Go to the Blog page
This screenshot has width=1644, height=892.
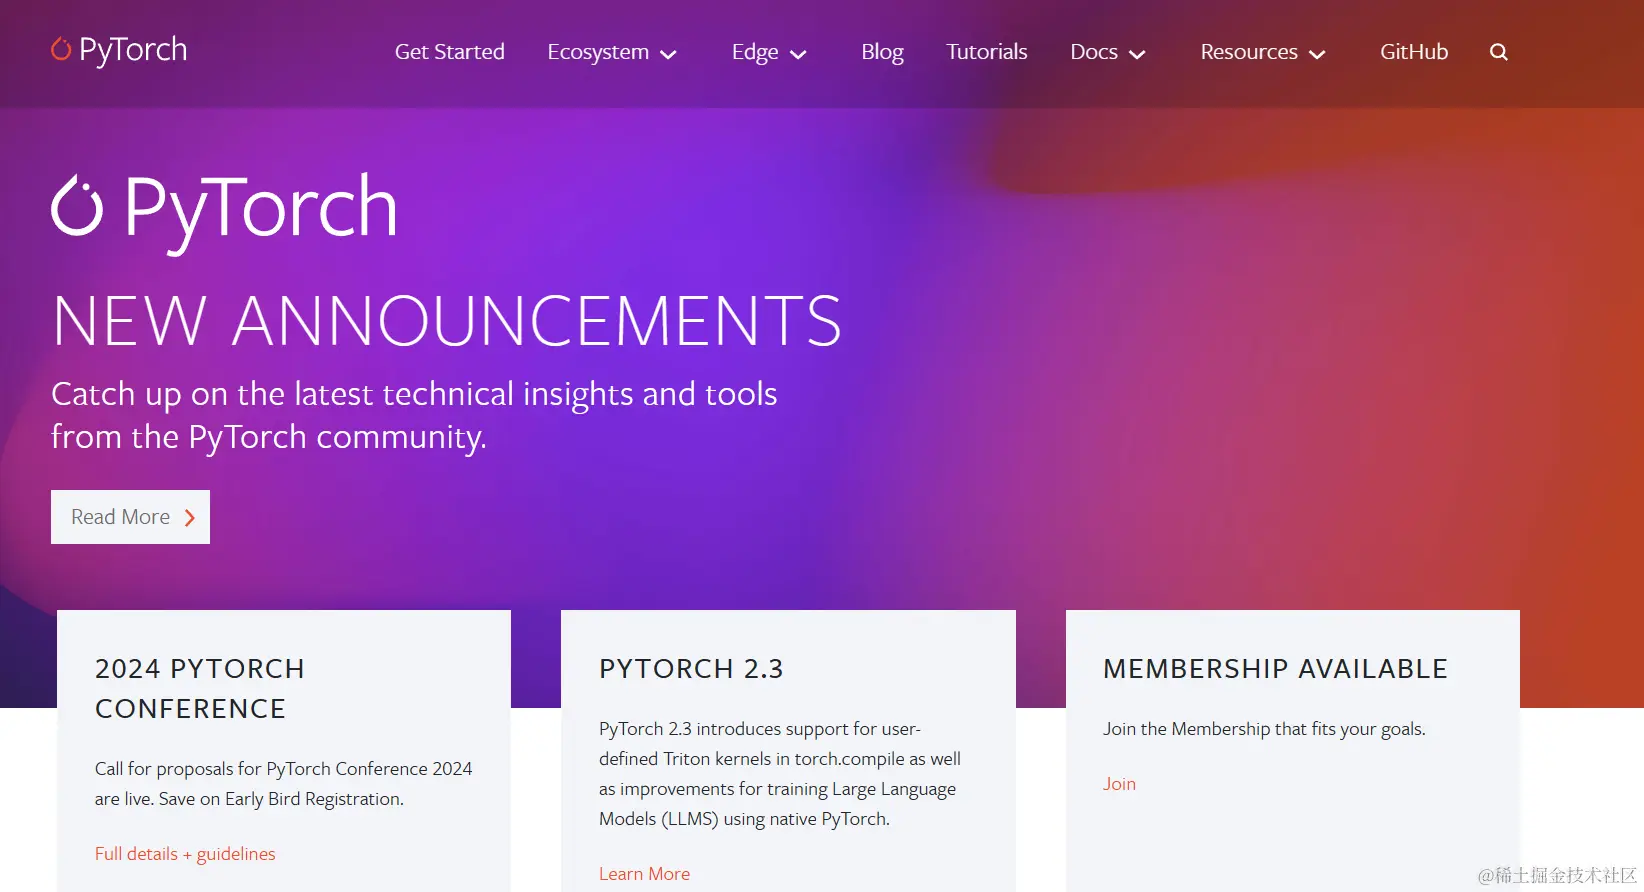tap(882, 52)
